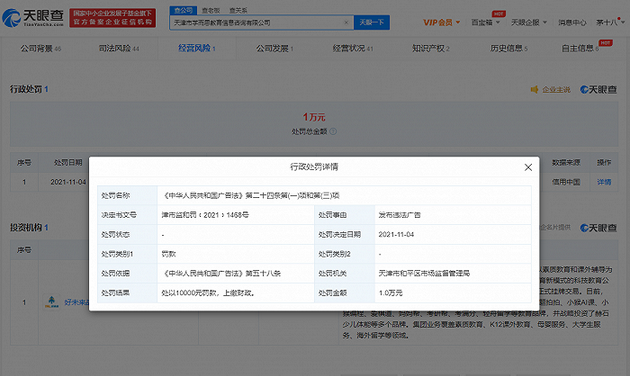Click the 天眼查 logo in header
Viewport: 630px width, 376px height.
pyautogui.click(x=33, y=18)
